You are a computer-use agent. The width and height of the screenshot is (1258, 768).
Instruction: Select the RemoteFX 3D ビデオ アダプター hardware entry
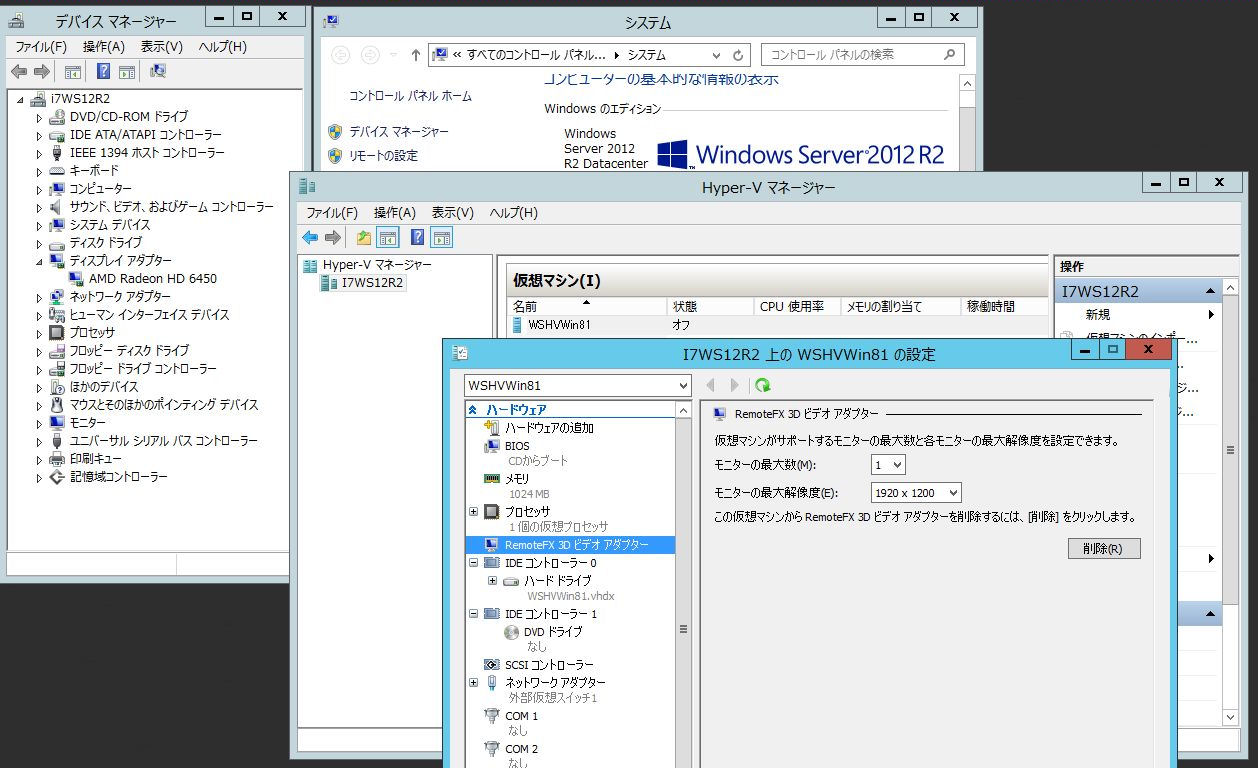[570, 545]
